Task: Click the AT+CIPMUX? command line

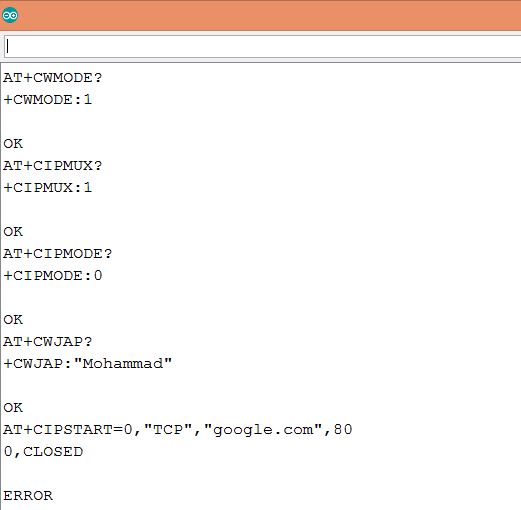Action: (53, 166)
